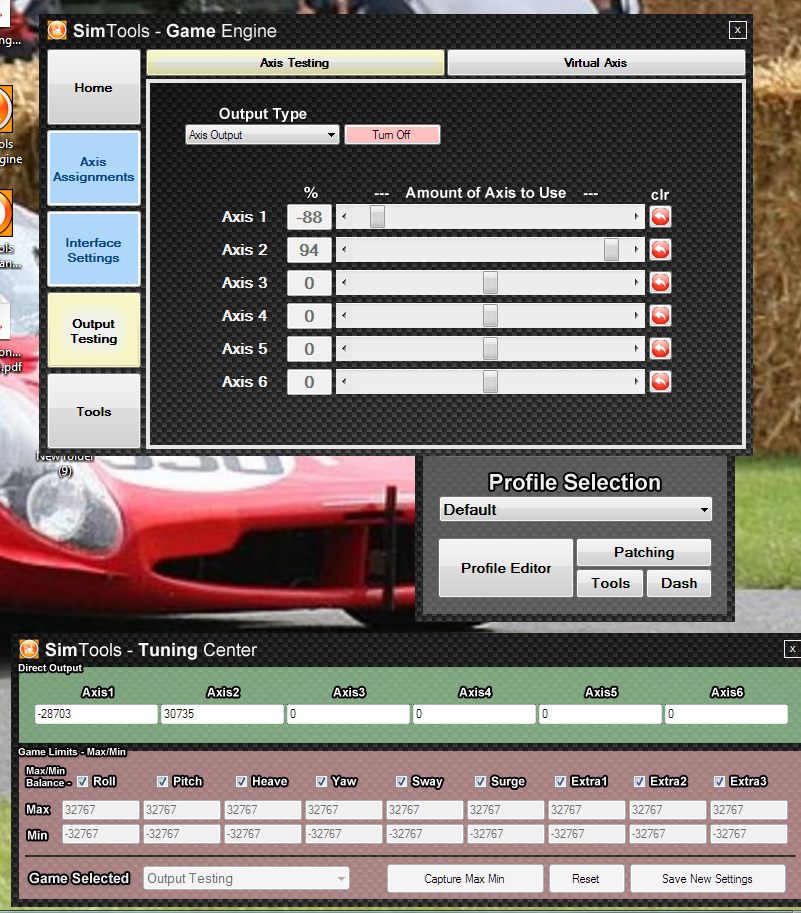Open Tools in the Profile Selection panel
The width and height of the screenshot is (801, 913).
(x=610, y=583)
